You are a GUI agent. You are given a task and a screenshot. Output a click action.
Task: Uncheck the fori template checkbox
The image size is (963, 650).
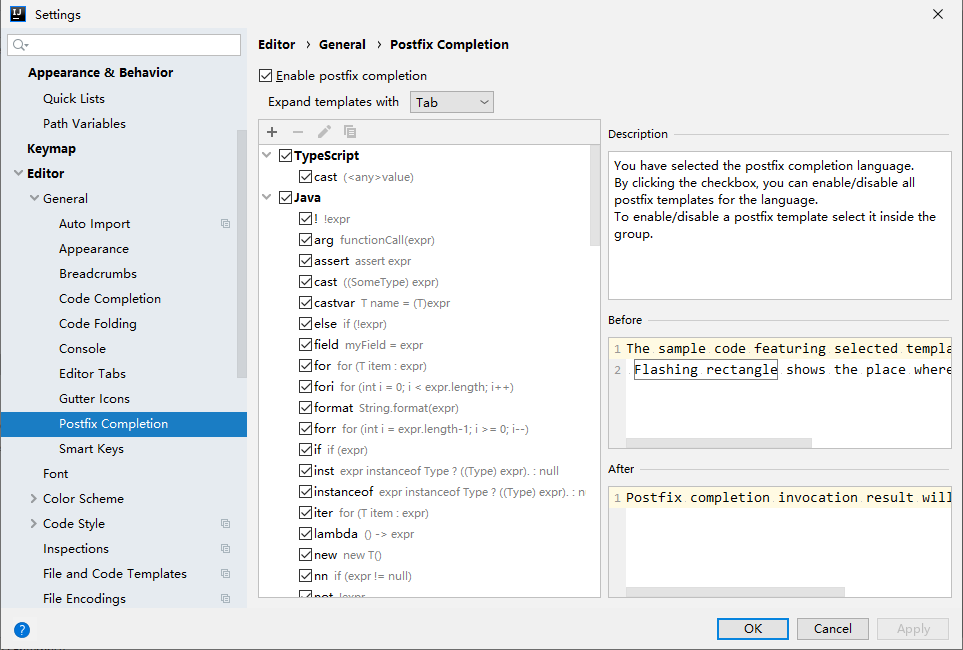click(x=305, y=386)
